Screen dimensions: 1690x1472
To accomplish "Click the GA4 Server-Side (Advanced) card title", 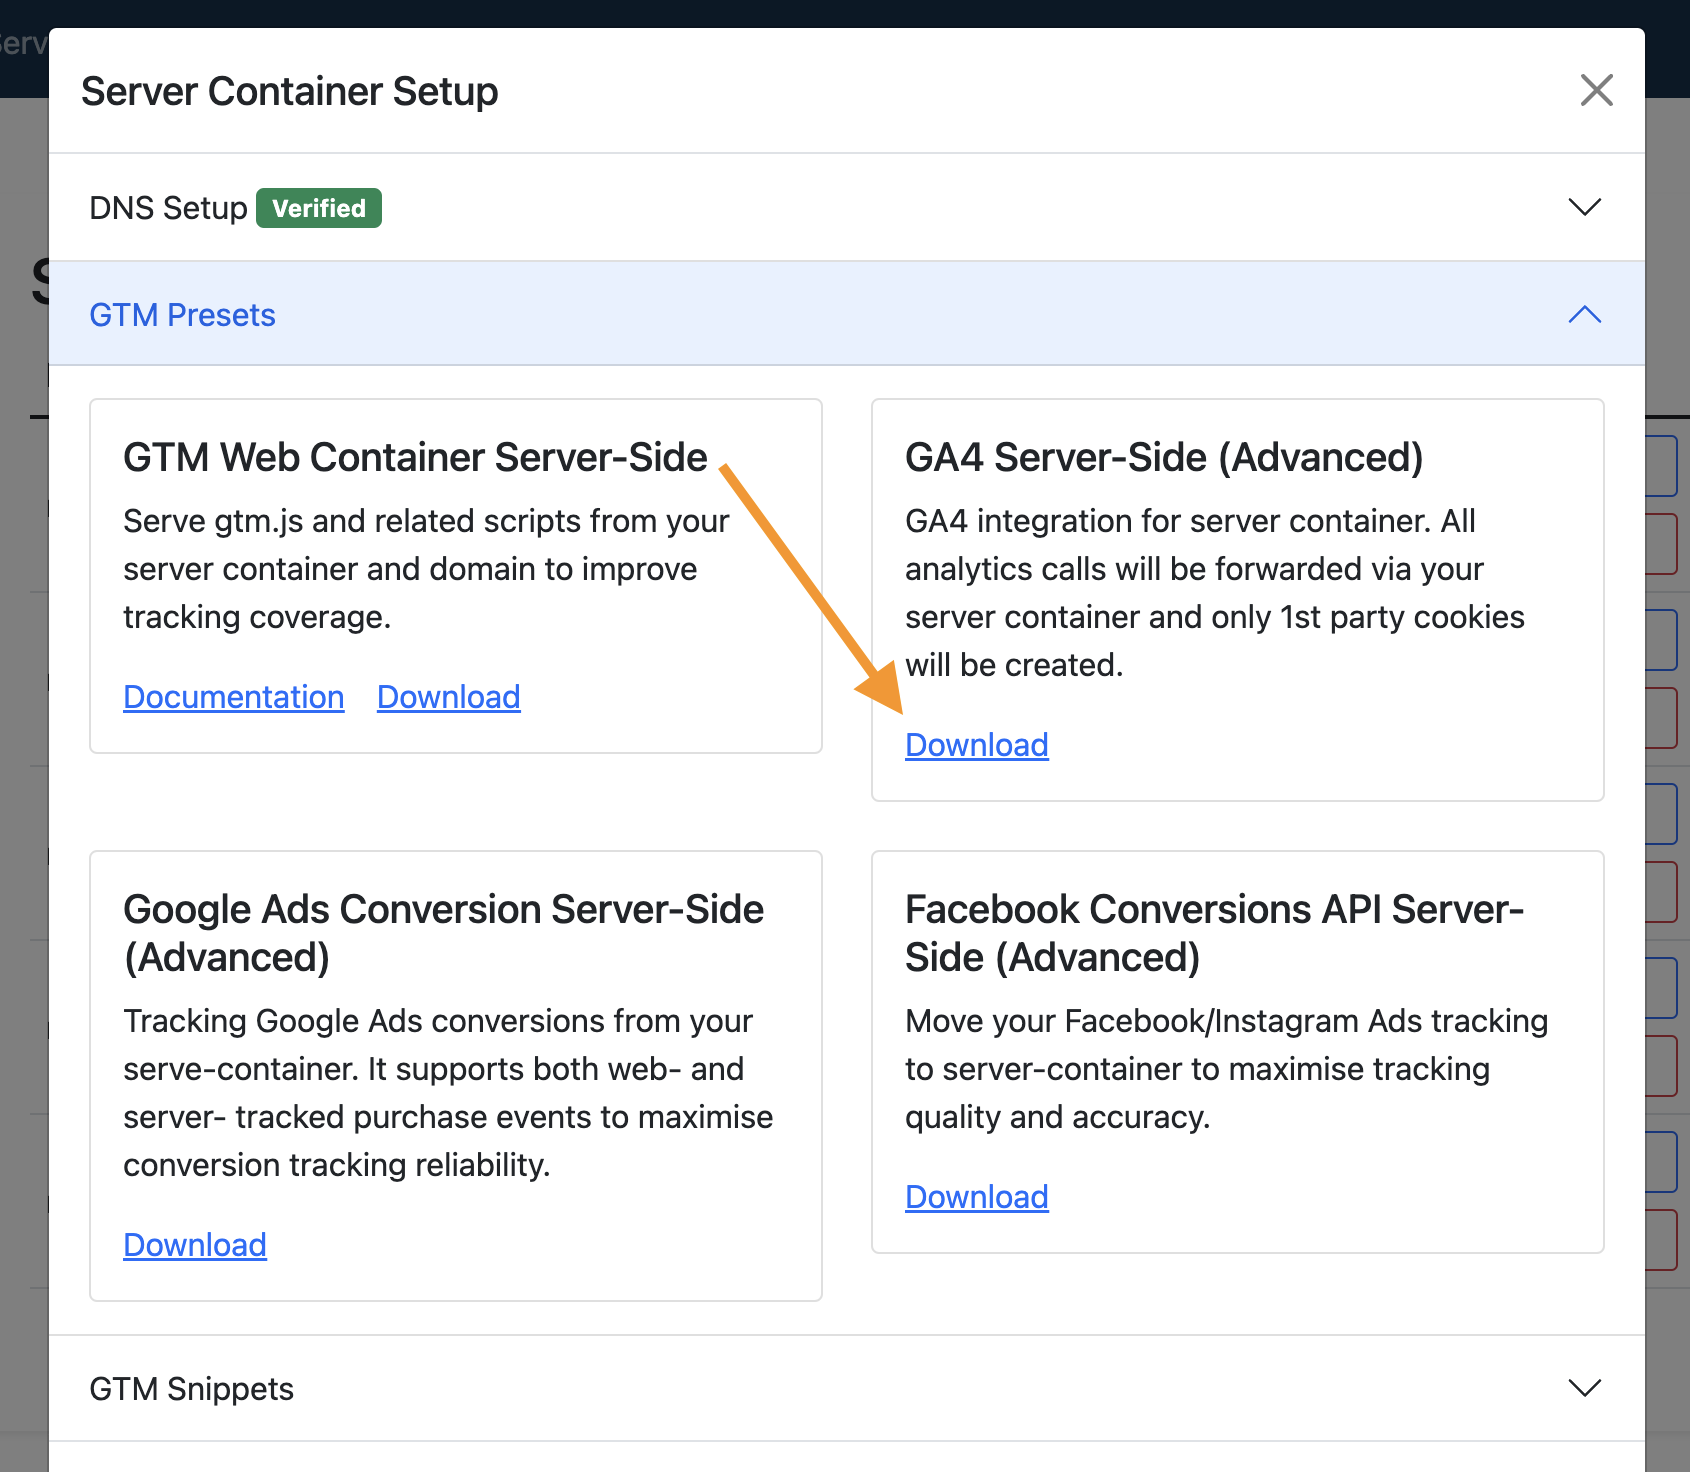I will [x=1164, y=457].
